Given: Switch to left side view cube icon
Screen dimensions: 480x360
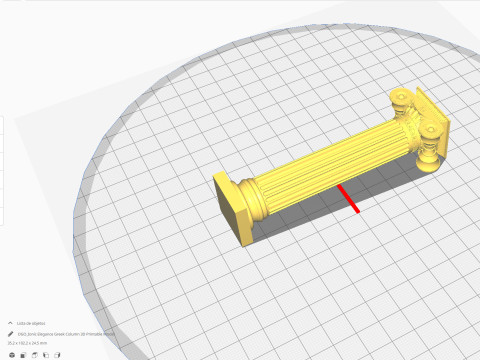Looking at the screenshot, I should click(46, 355).
